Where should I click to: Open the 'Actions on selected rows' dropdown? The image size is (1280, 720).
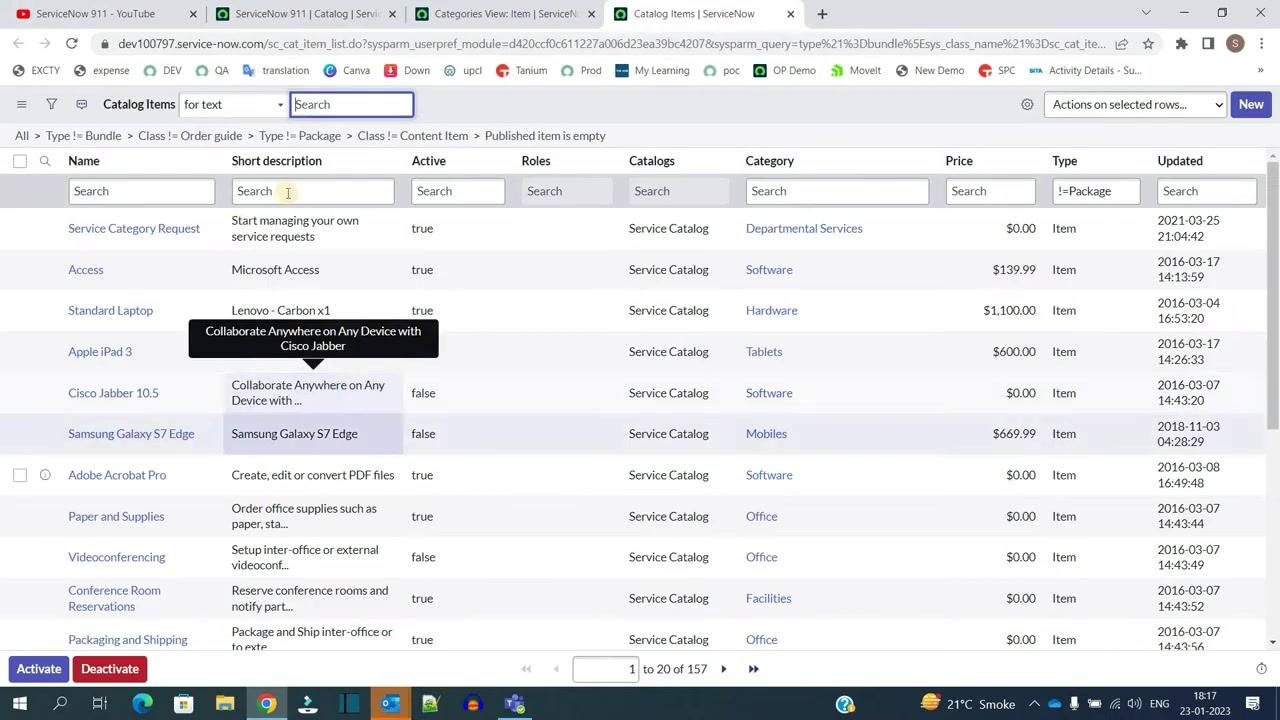[1135, 104]
